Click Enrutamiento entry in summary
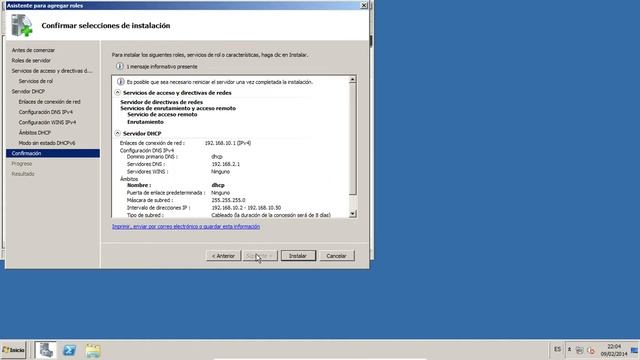 point(145,122)
